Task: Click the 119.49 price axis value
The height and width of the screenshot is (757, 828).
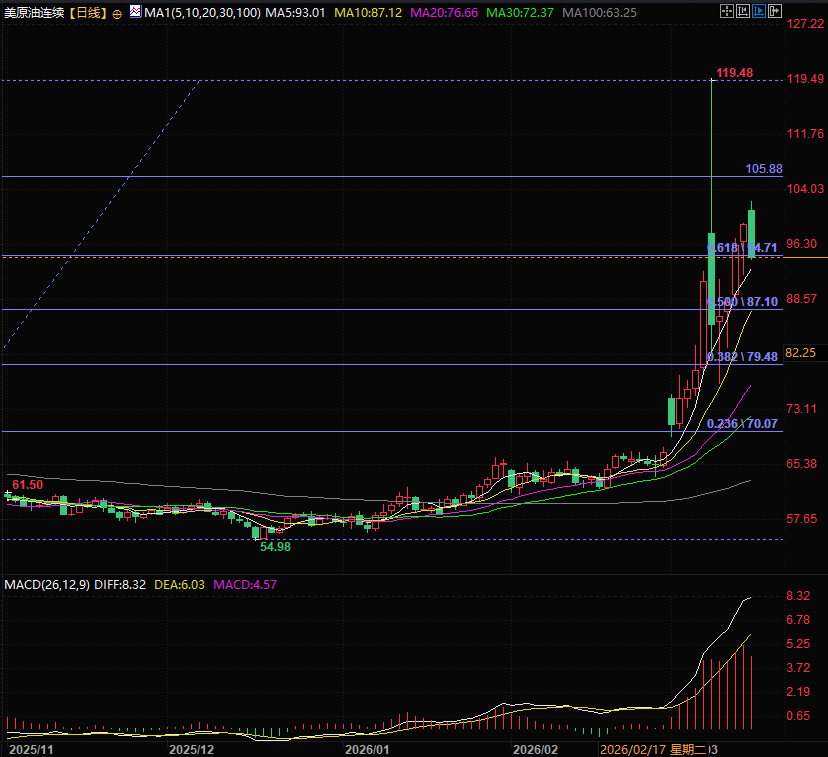Action: (805, 79)
